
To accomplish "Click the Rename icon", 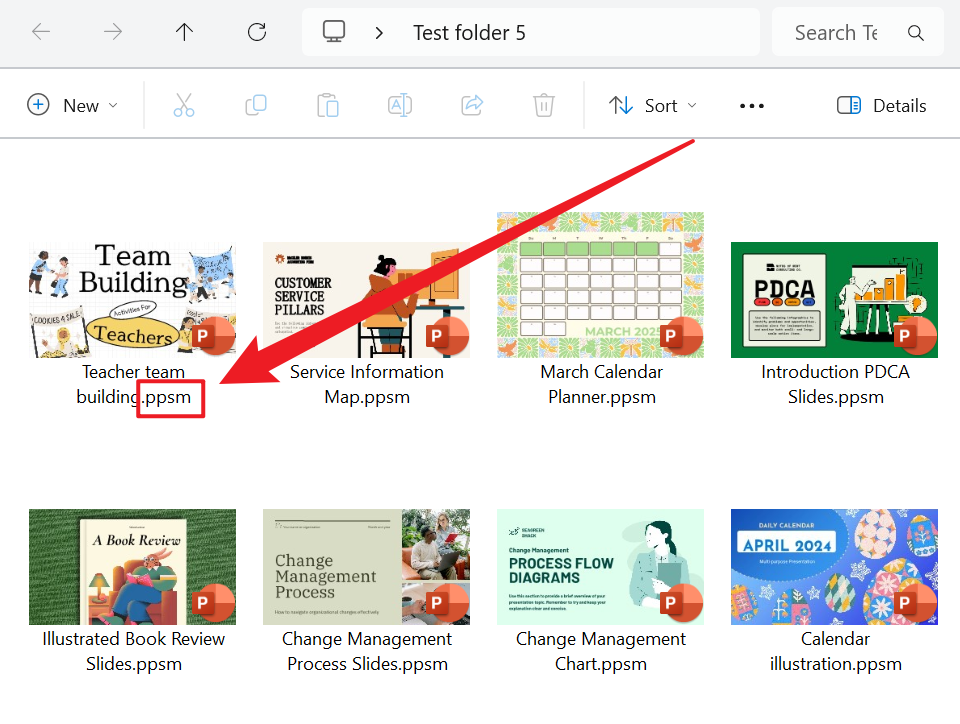I will coord(400,105).
